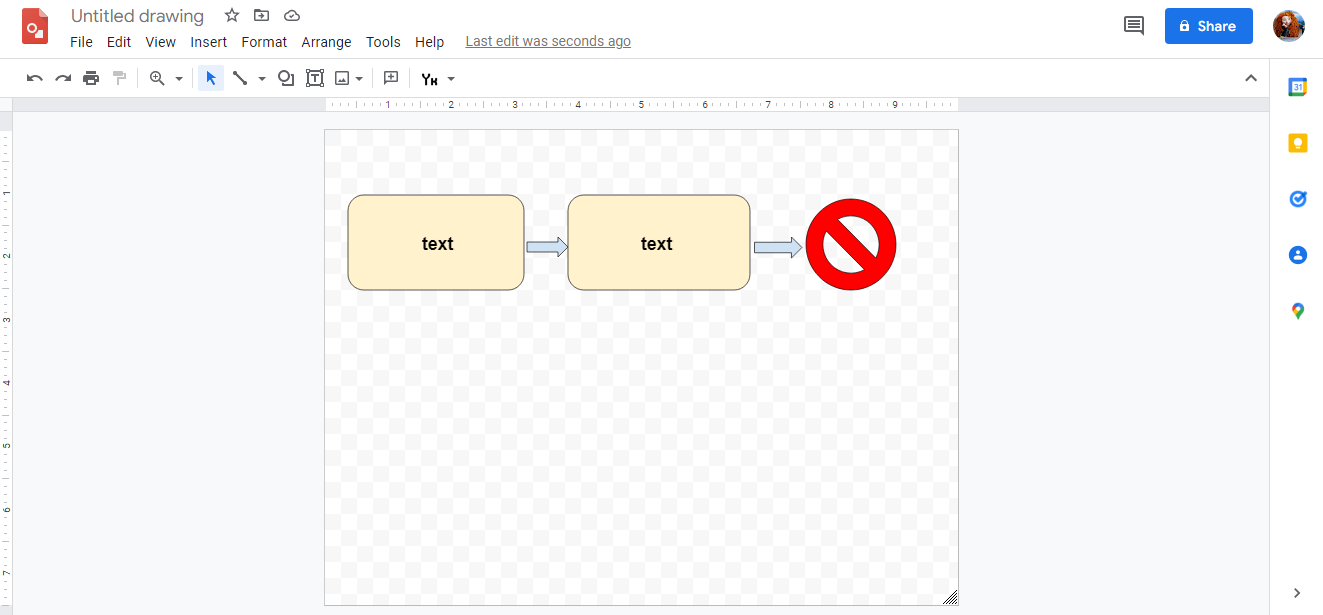Image resolution: width=1323 pixels, height=615 pixels.
Task: Select the arrow between text boxes
Action: point(547,247)
